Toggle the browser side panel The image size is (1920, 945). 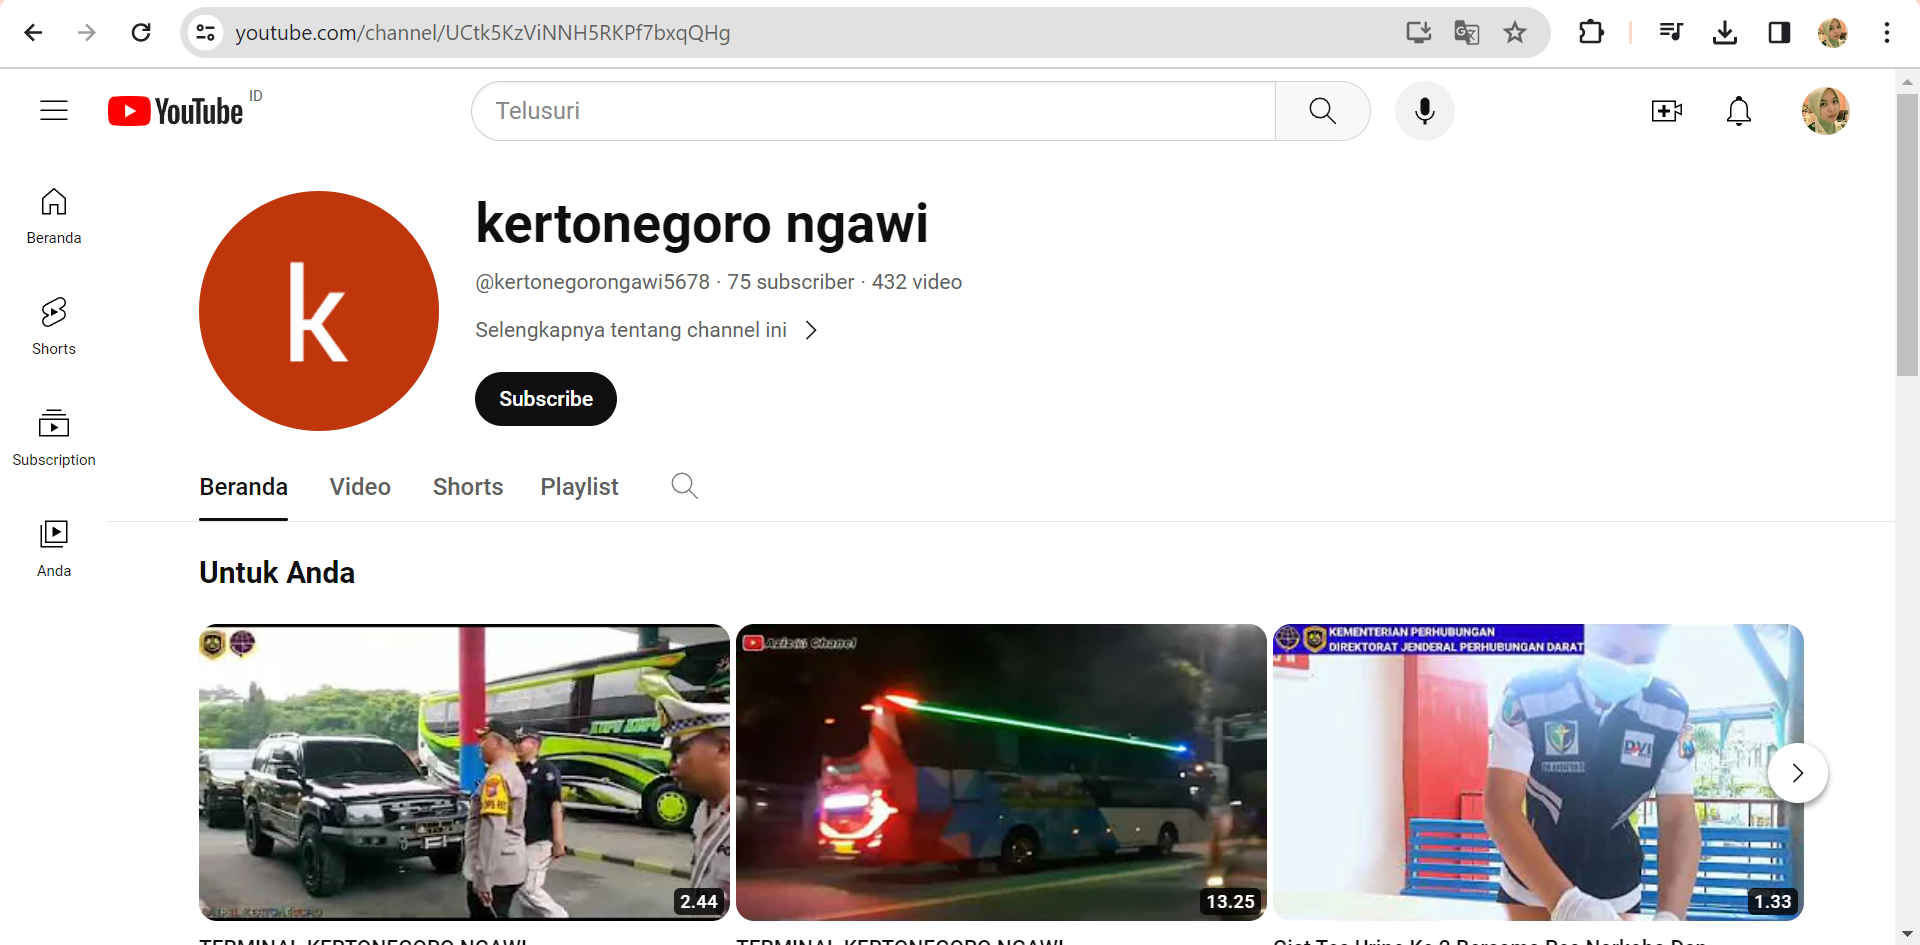pos(1779,33)
